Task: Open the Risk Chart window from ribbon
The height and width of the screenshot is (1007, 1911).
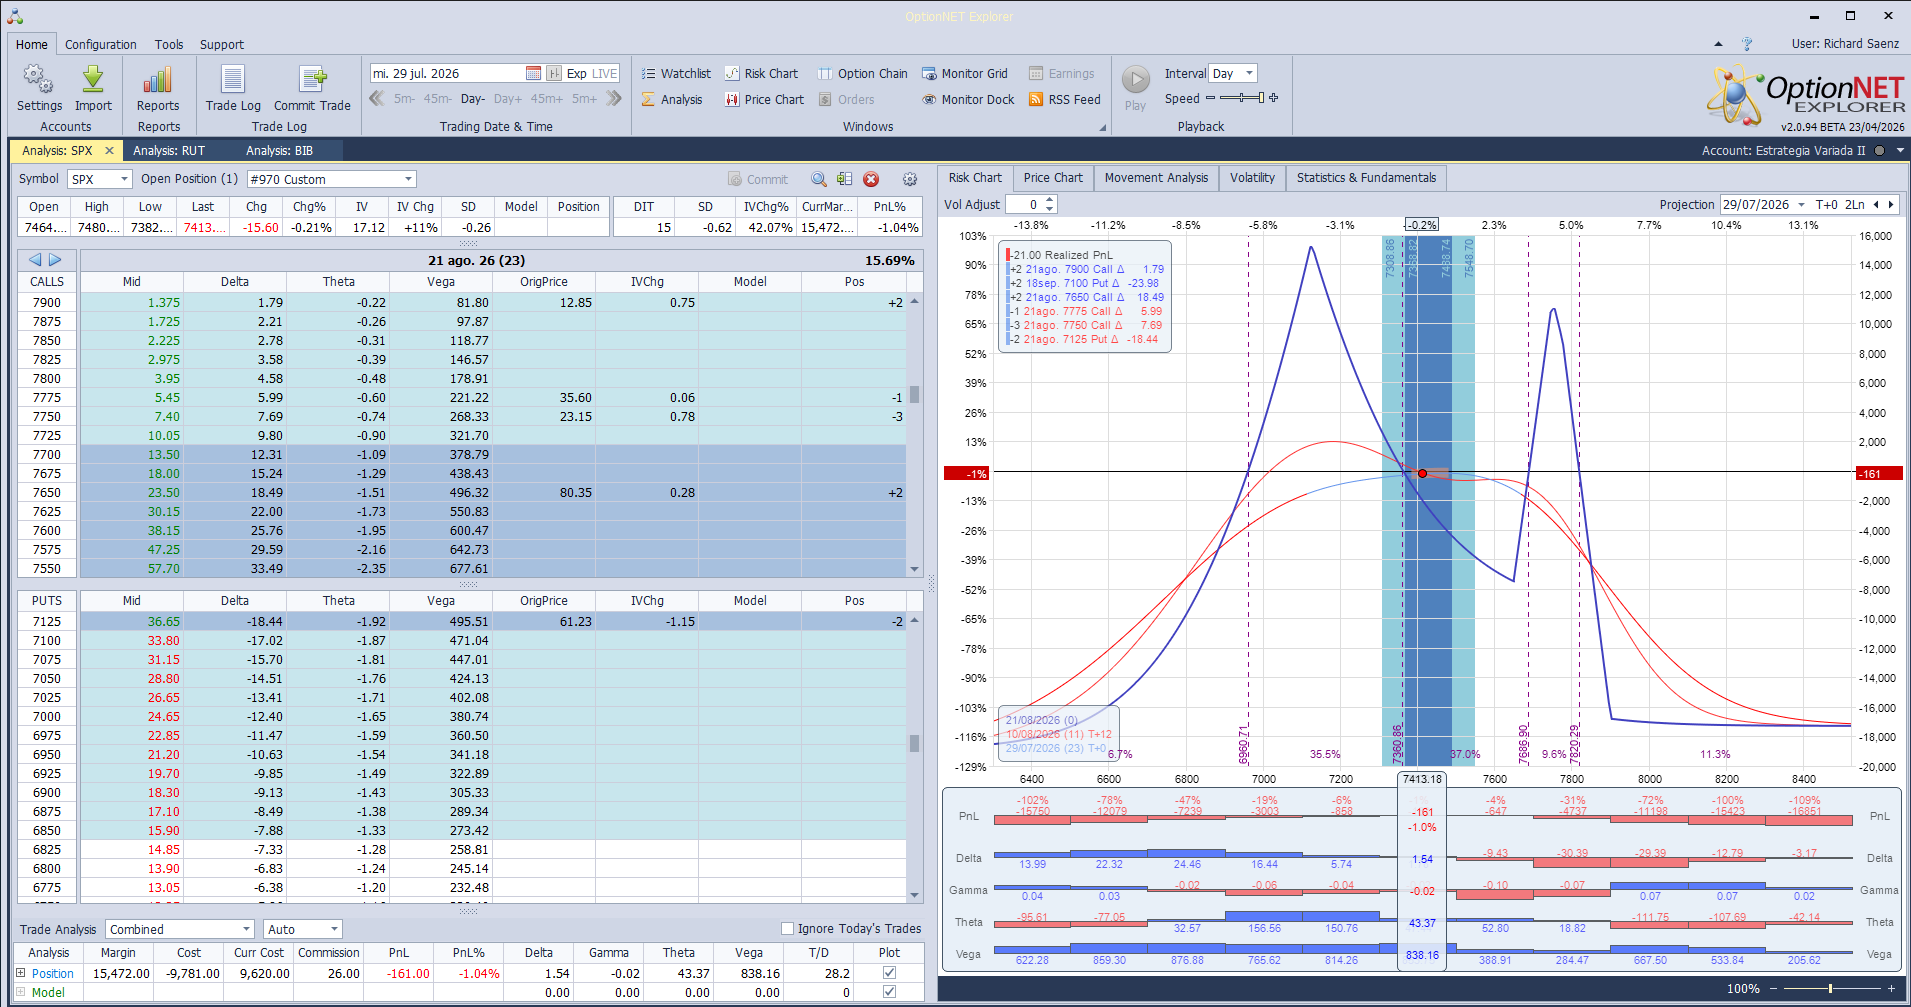Action: click(761, 73)
